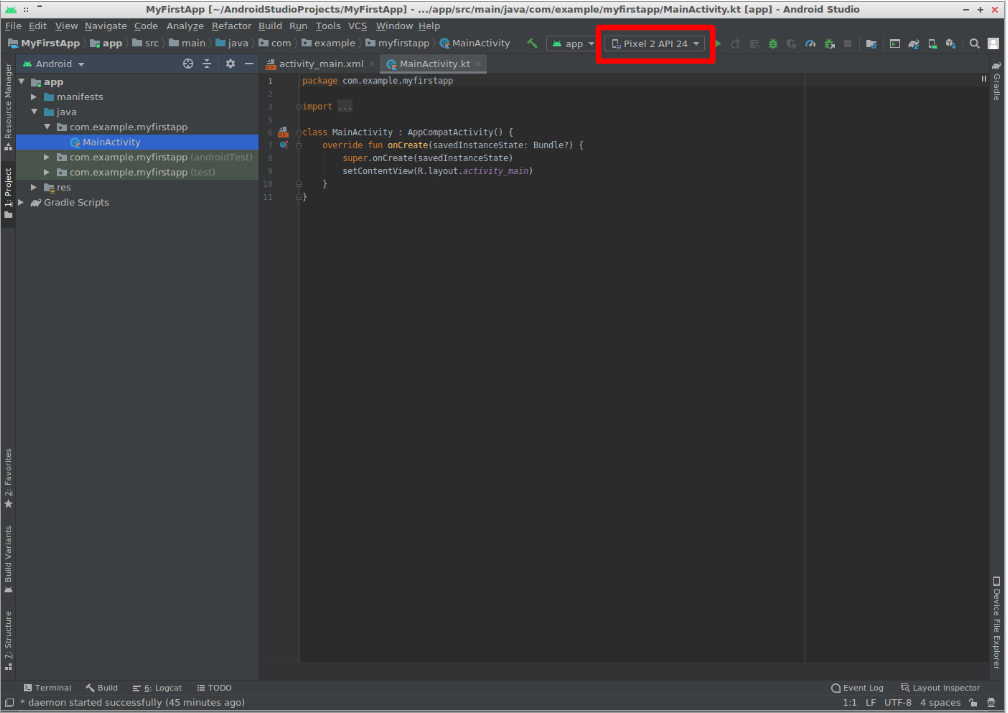Toggle the Build Variants tool window
Viewport: 1008px width, 713px height.
8,559
